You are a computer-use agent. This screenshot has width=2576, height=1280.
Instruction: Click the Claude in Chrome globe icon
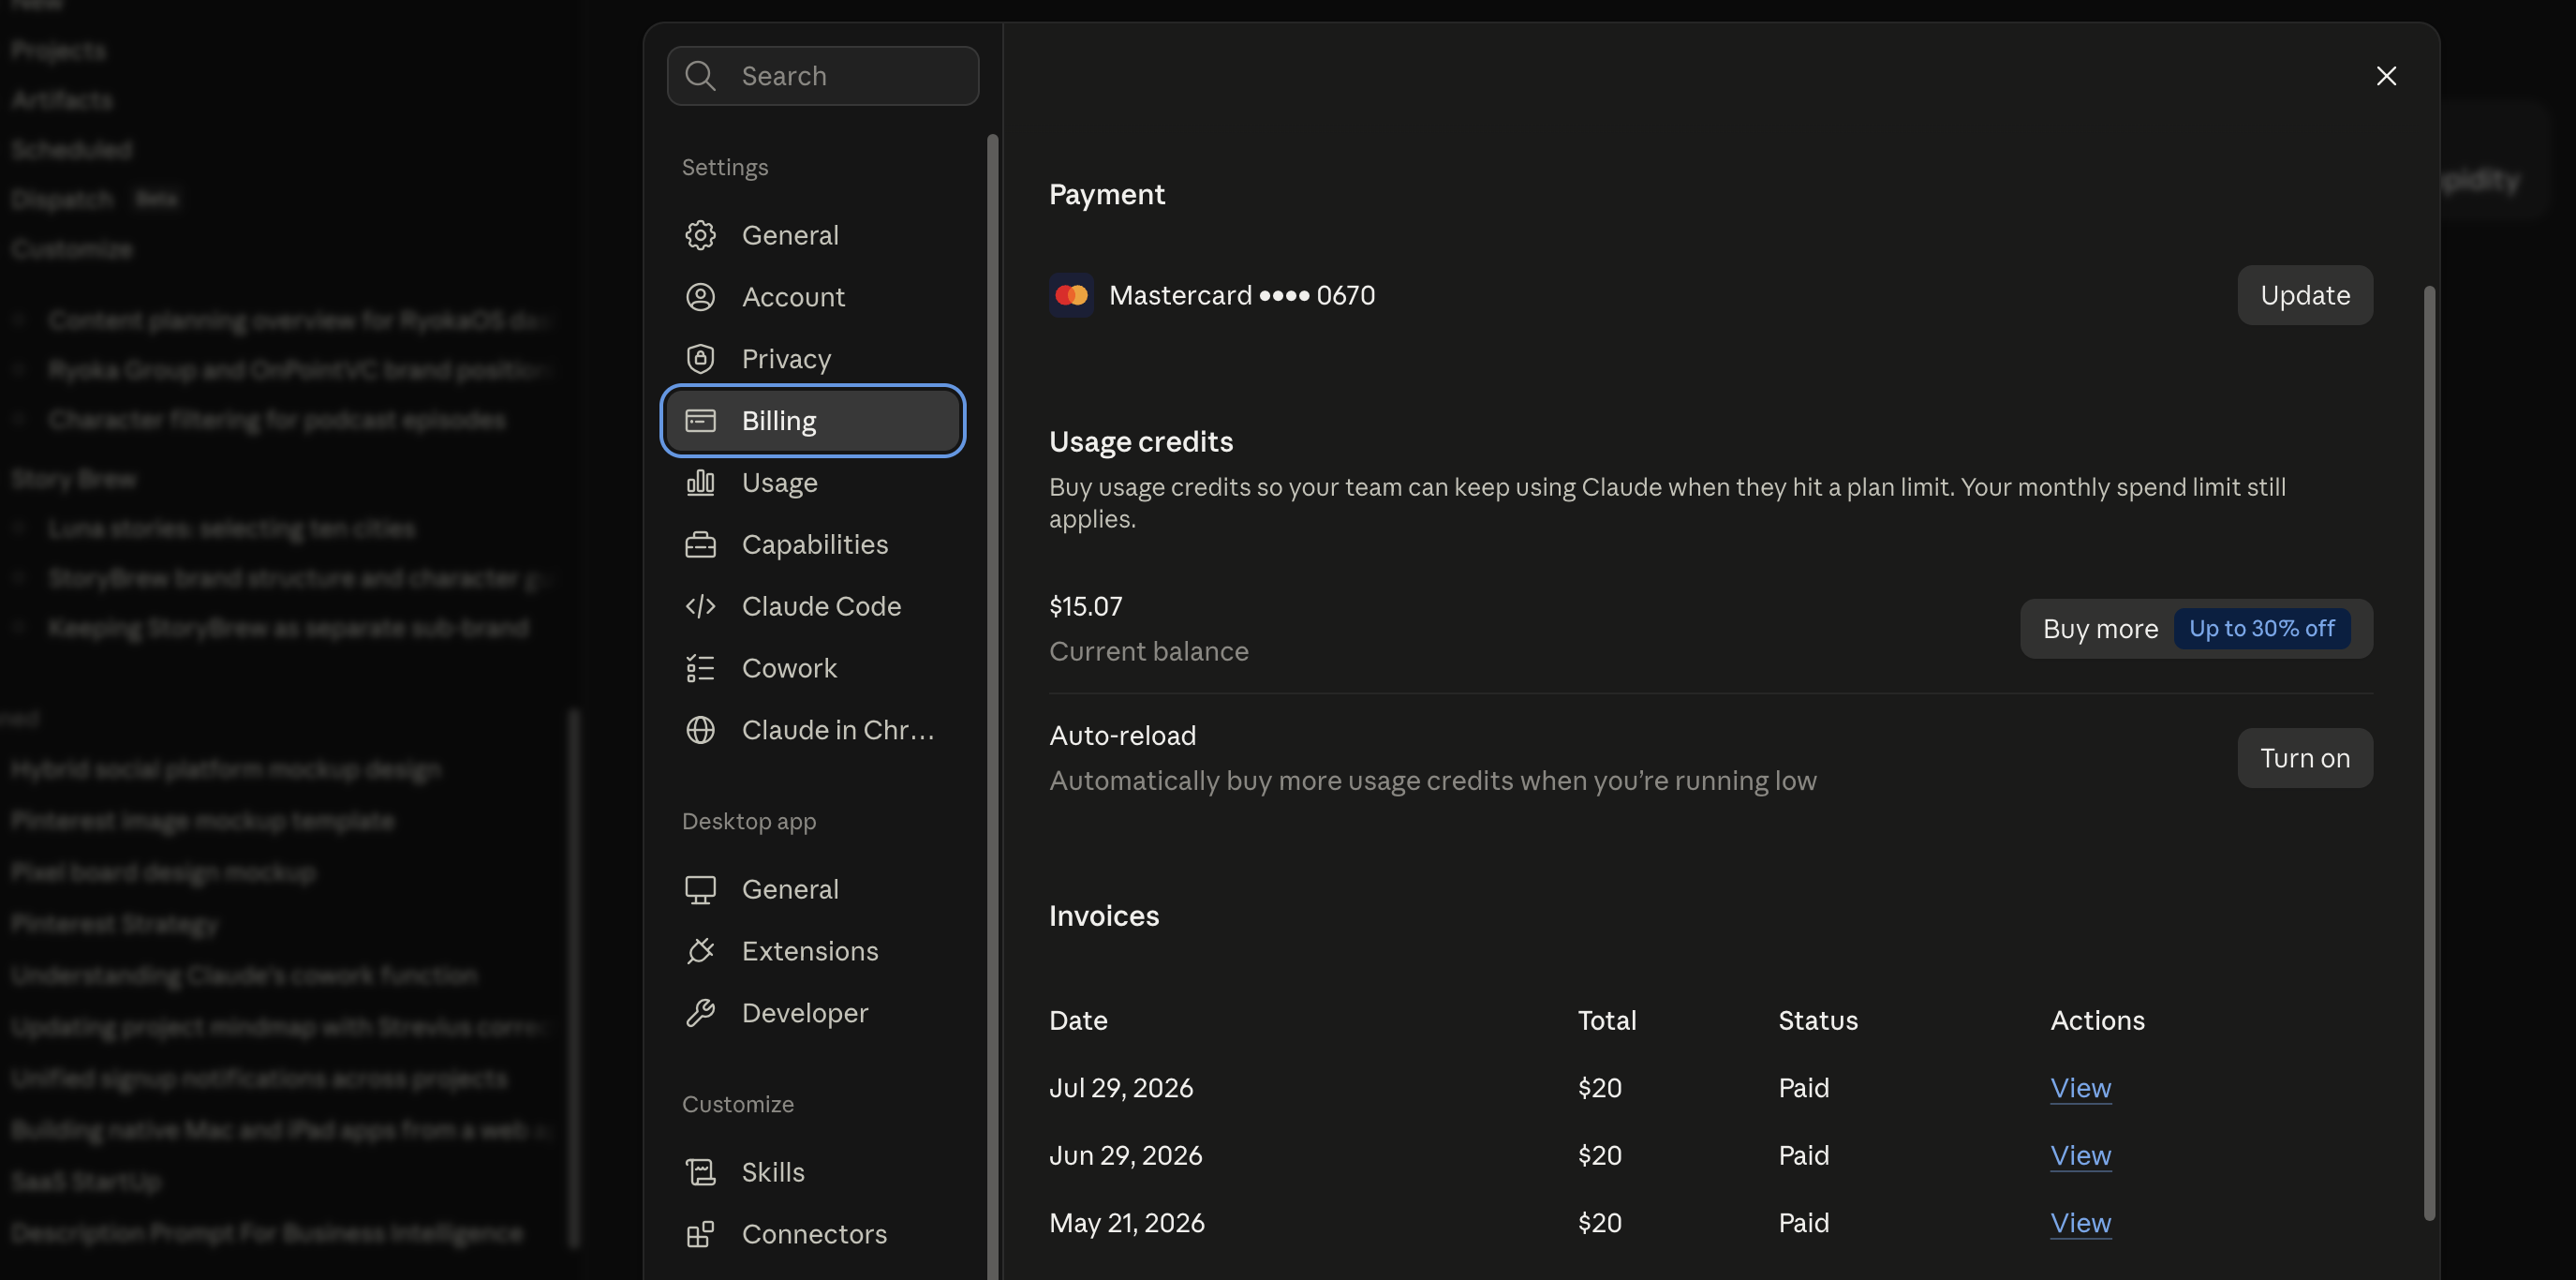[700, 730]
